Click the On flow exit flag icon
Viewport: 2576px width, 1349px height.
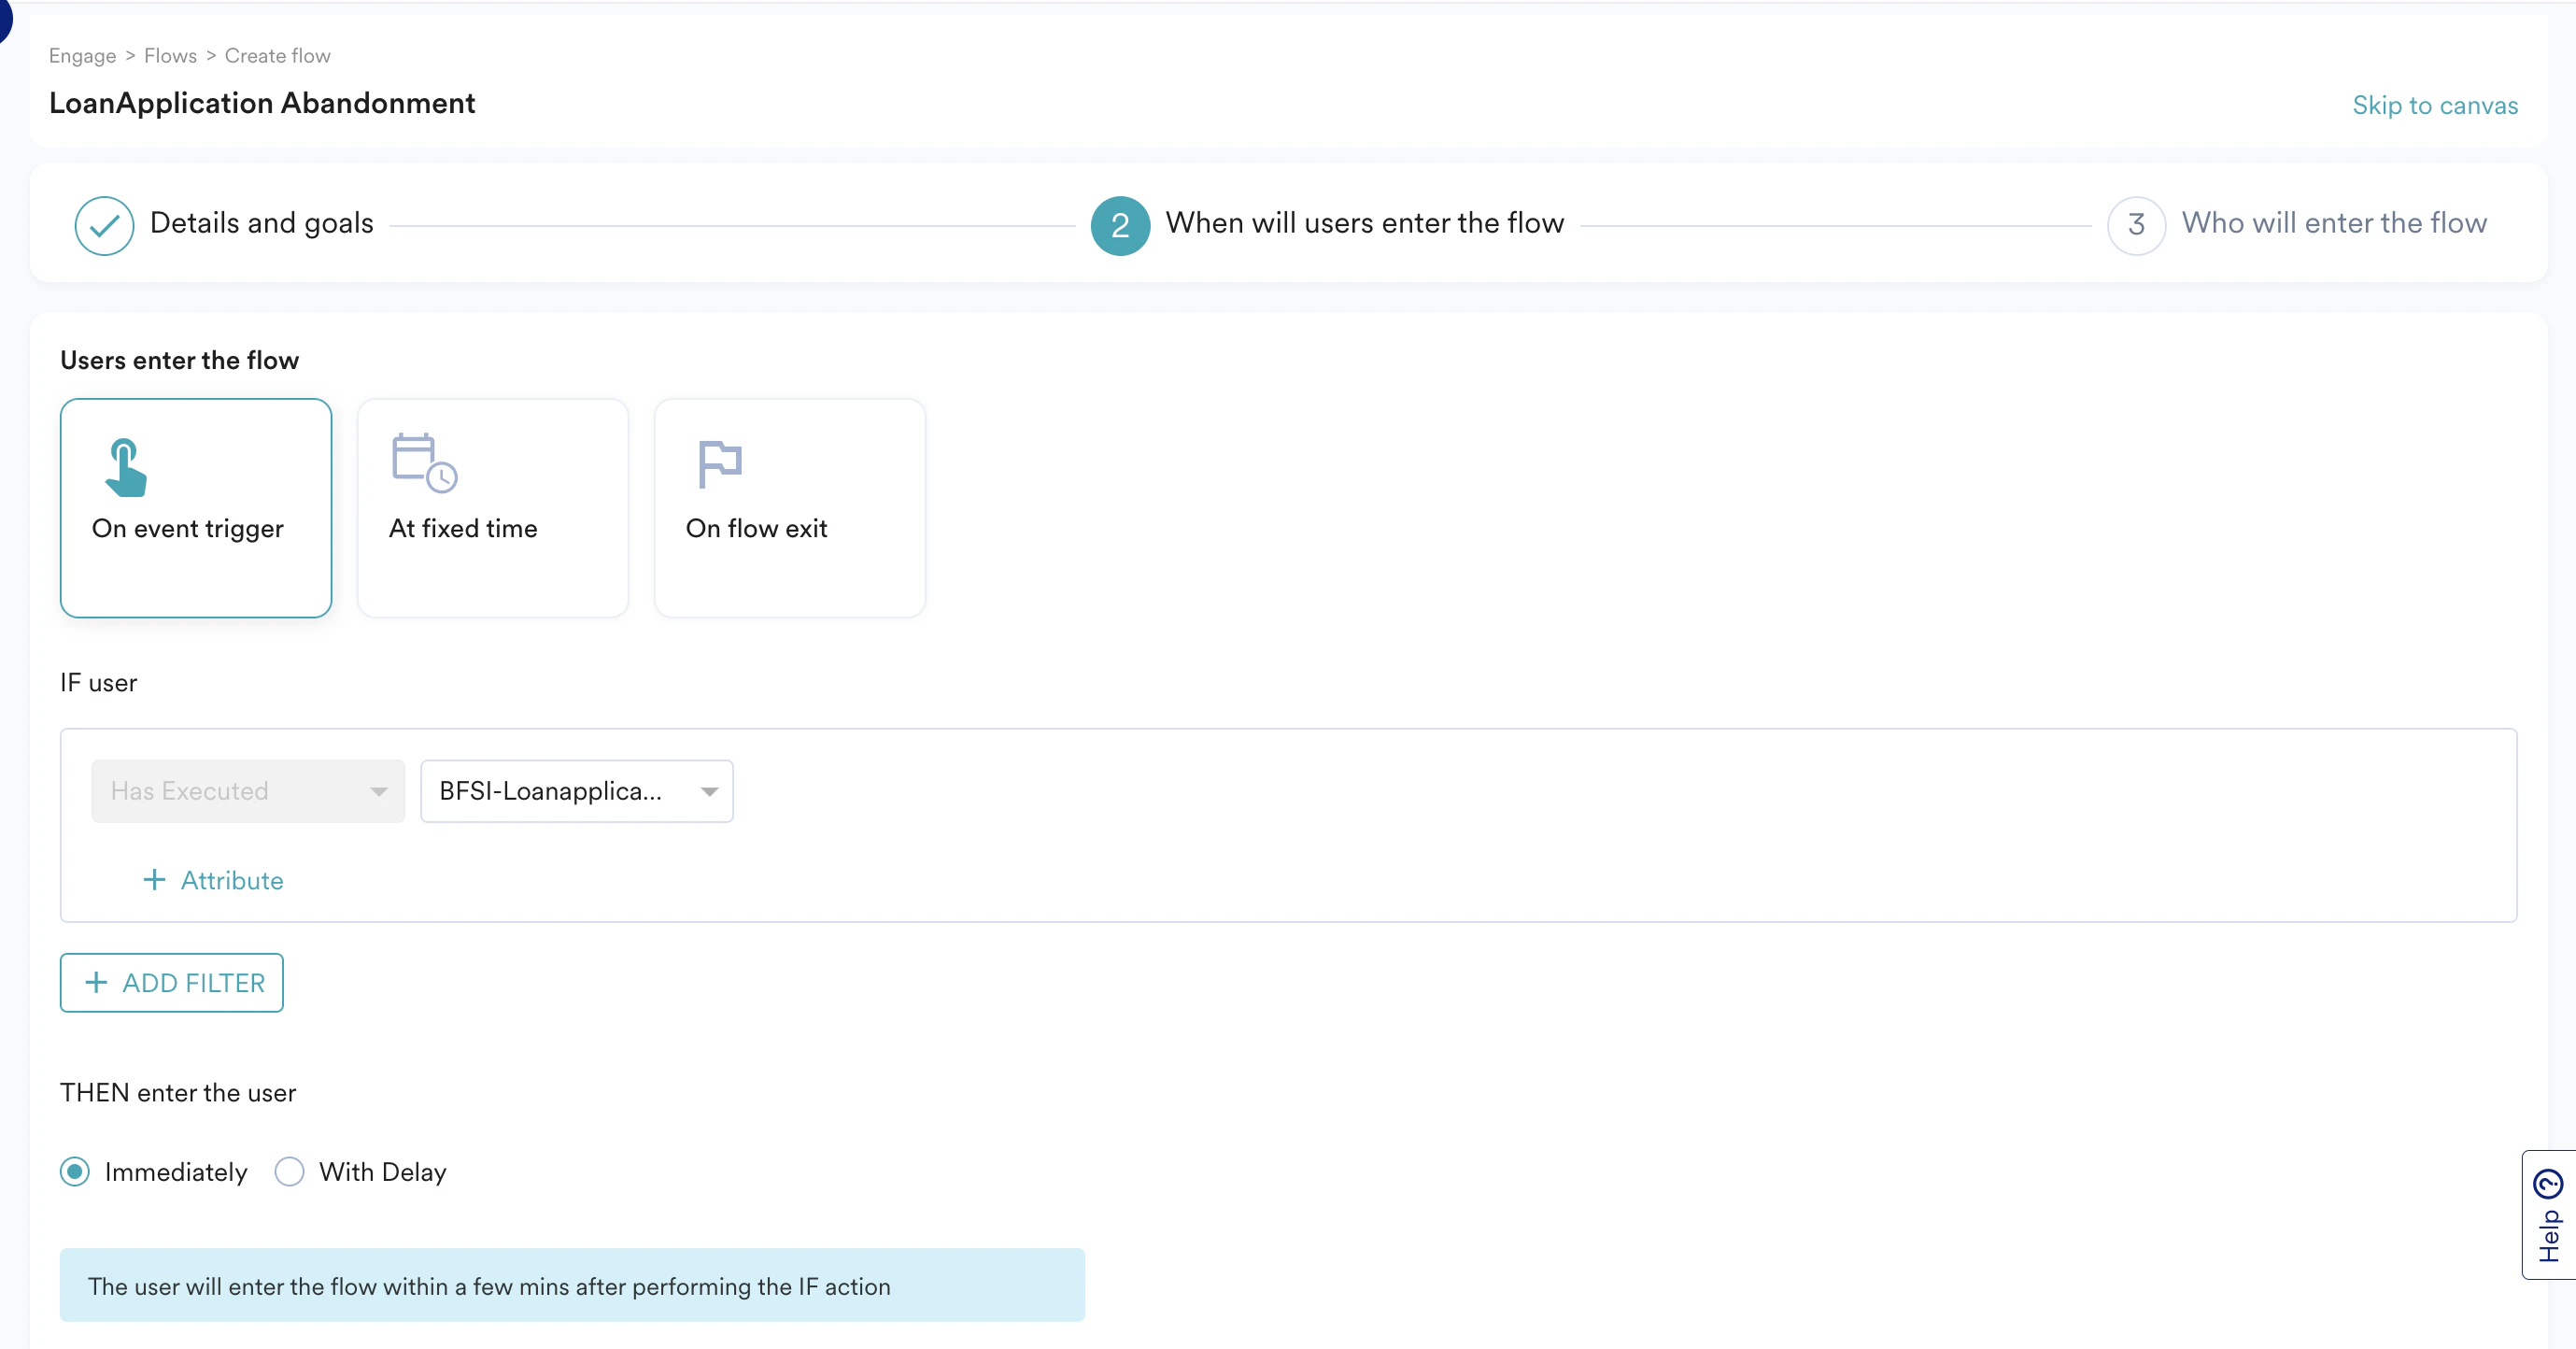[x=719, y=464]
